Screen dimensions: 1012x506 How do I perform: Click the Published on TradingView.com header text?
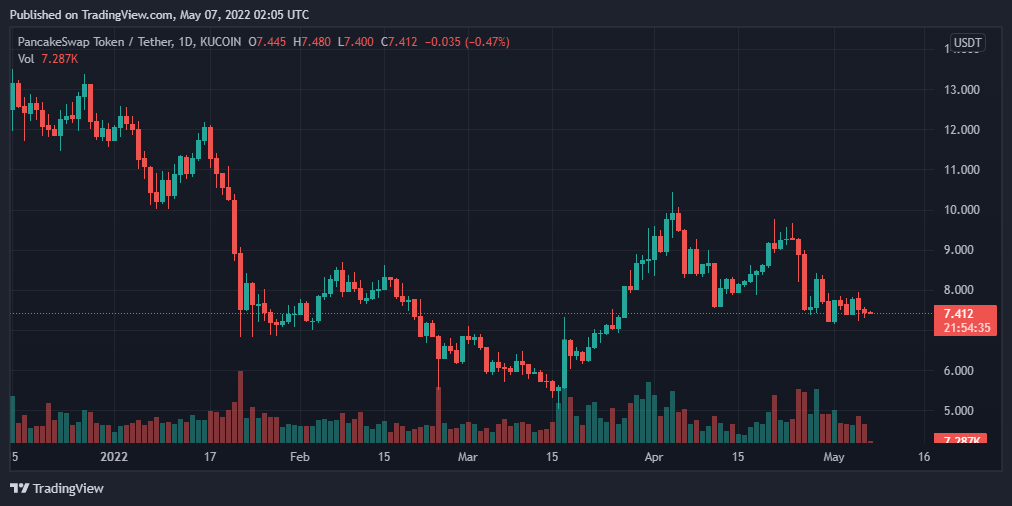tap(160, 15)
